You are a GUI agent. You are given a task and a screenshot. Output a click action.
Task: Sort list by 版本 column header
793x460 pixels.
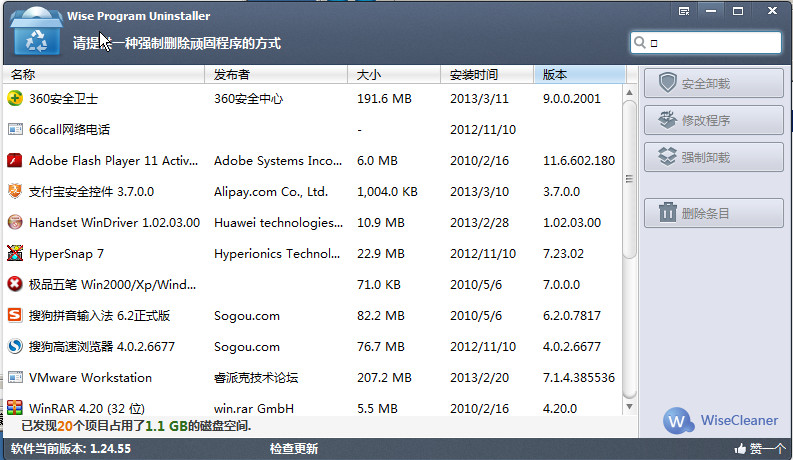pyautogui.click(x=580, y=75)
